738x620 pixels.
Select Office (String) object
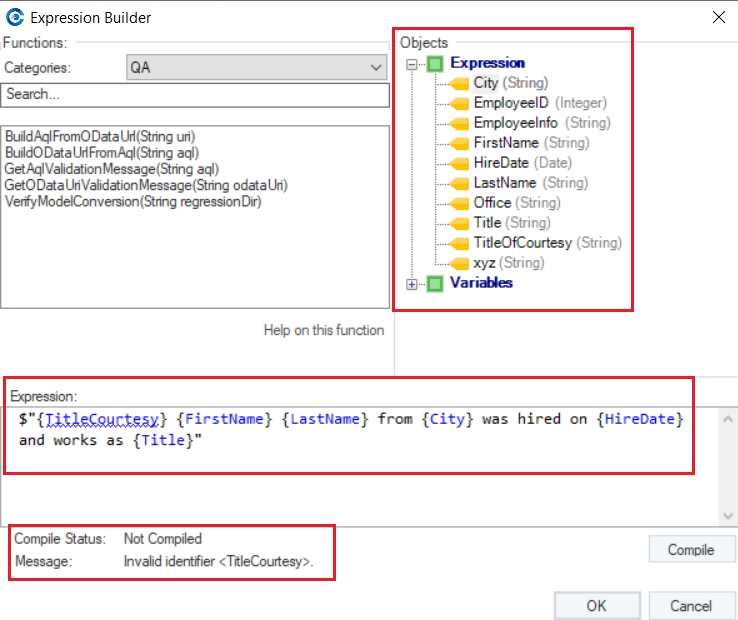pyautogui.click(x=517, y=203)
